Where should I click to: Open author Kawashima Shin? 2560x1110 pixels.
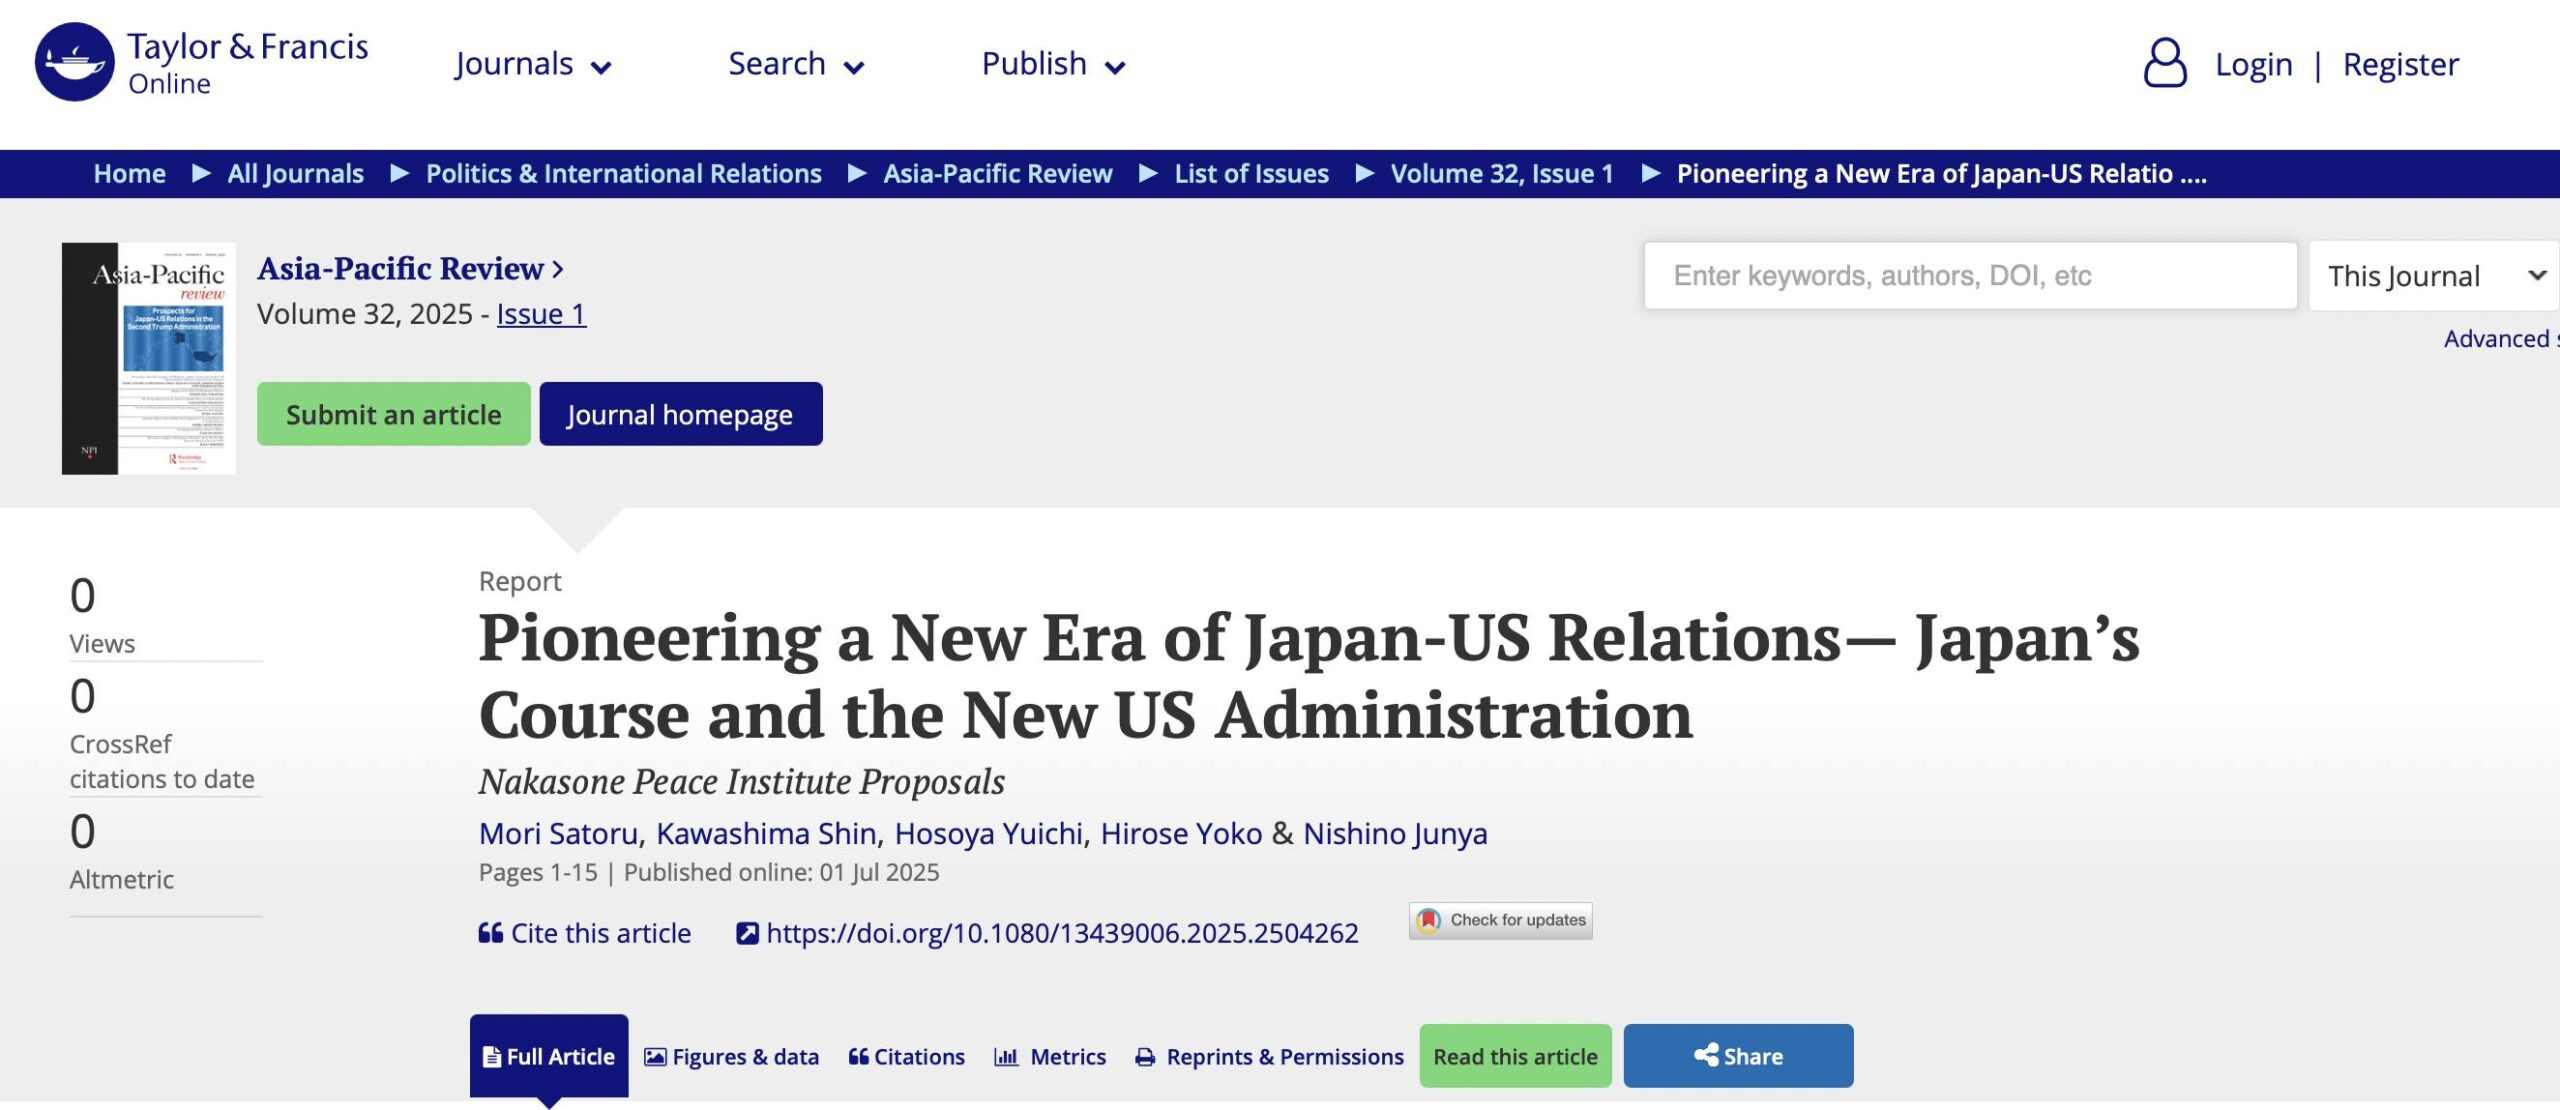766,834
